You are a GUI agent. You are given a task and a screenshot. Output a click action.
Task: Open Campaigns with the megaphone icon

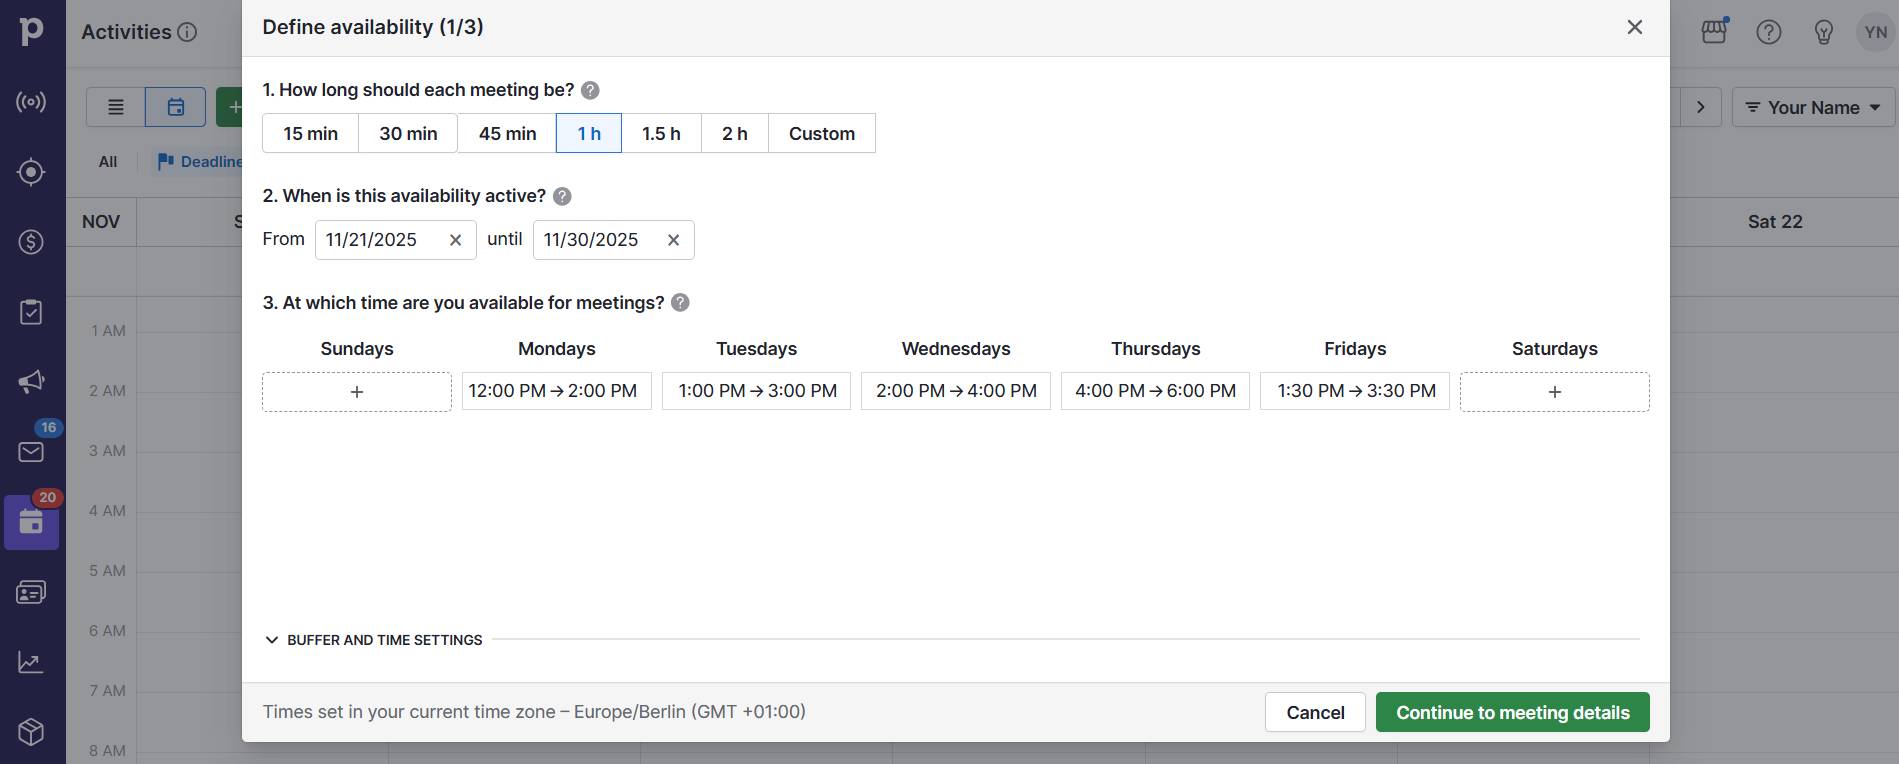(32, 381)
